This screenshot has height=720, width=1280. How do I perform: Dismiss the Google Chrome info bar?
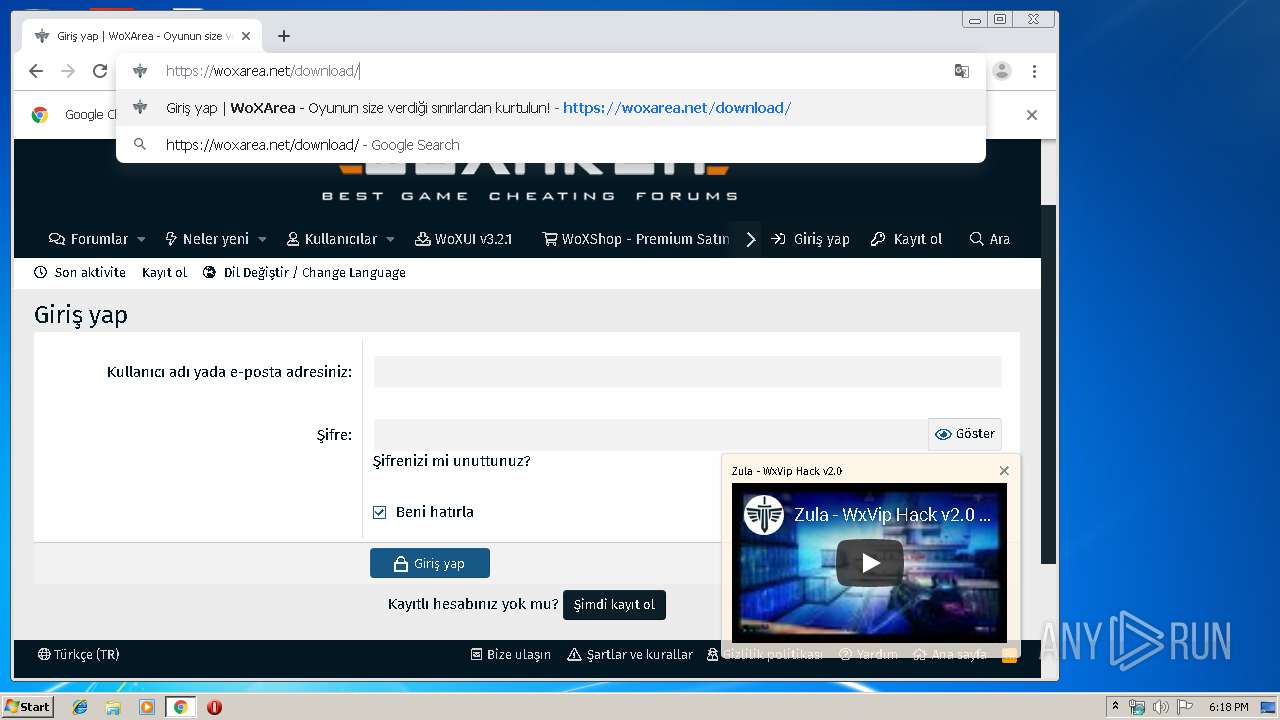click(1032, 115)
